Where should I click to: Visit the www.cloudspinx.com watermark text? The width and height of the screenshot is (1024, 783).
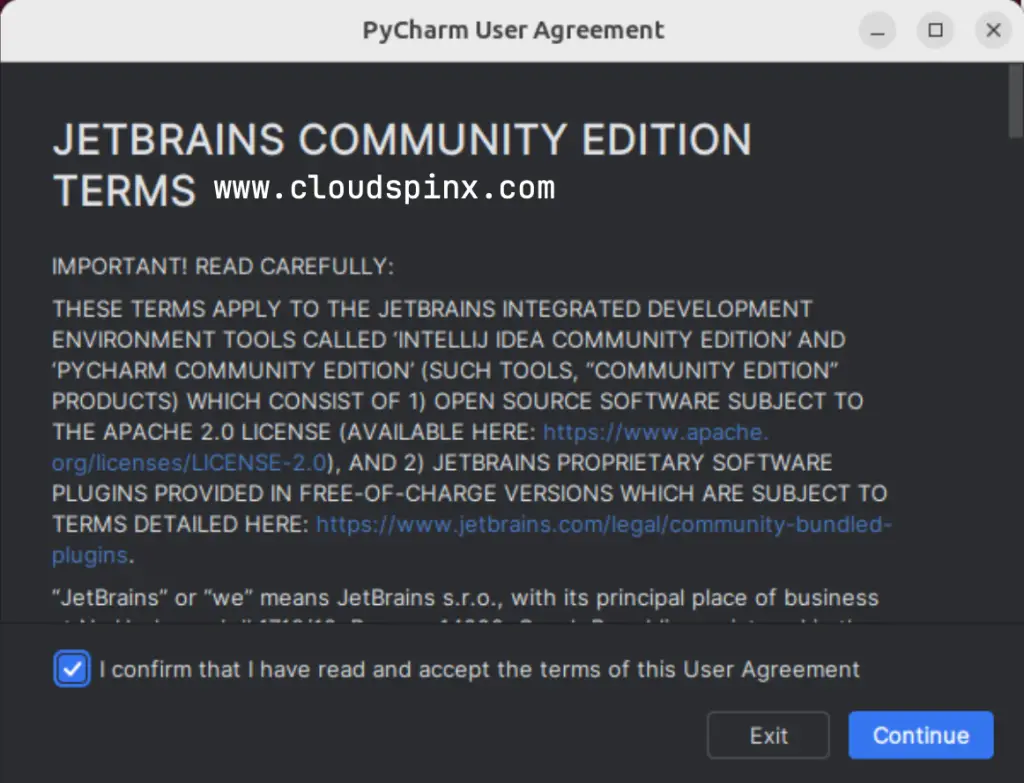pyautogui.click(x=383, y=188)
